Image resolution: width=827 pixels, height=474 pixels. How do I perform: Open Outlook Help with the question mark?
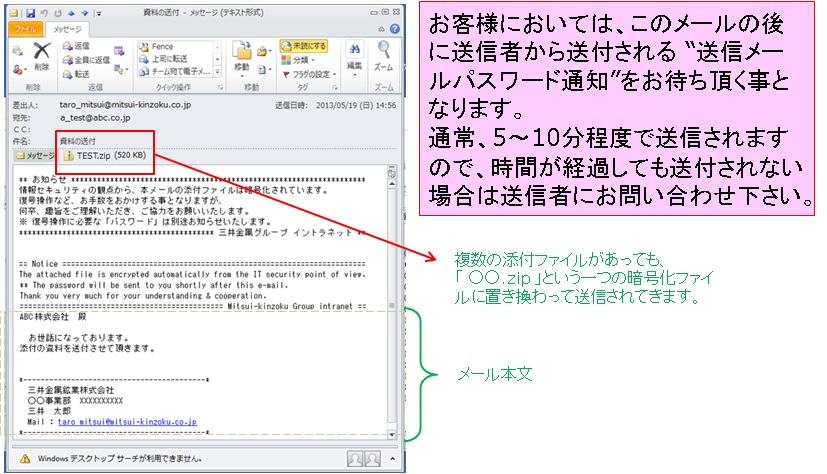pos(395,29)
